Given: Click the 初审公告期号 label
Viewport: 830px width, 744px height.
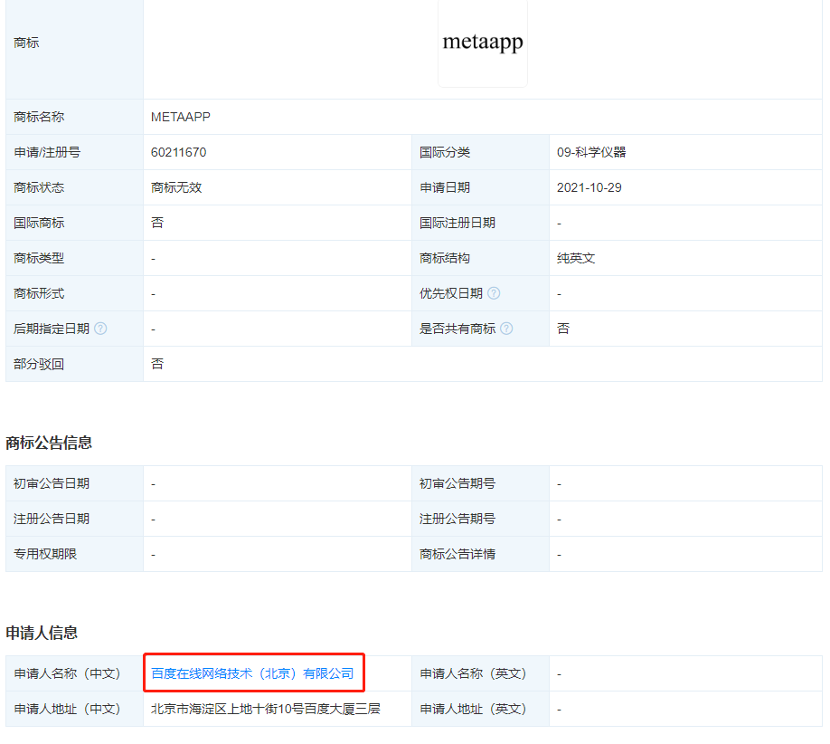Looking at the screenshot, I should tap(457, 484).
